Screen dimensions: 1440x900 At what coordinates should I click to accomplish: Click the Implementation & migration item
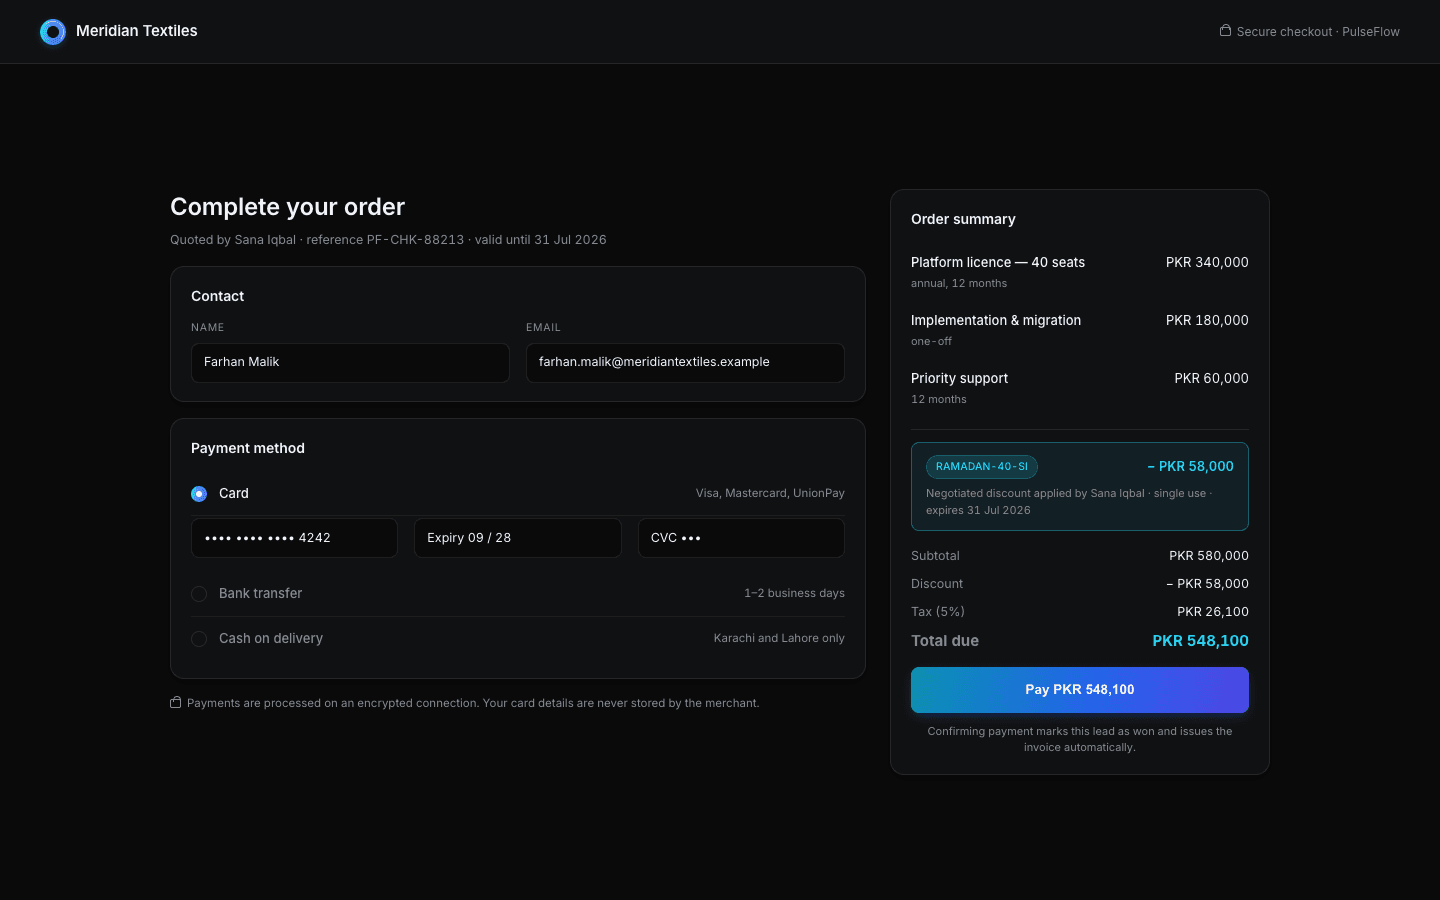pyautogui.click(x=996, y=320)
